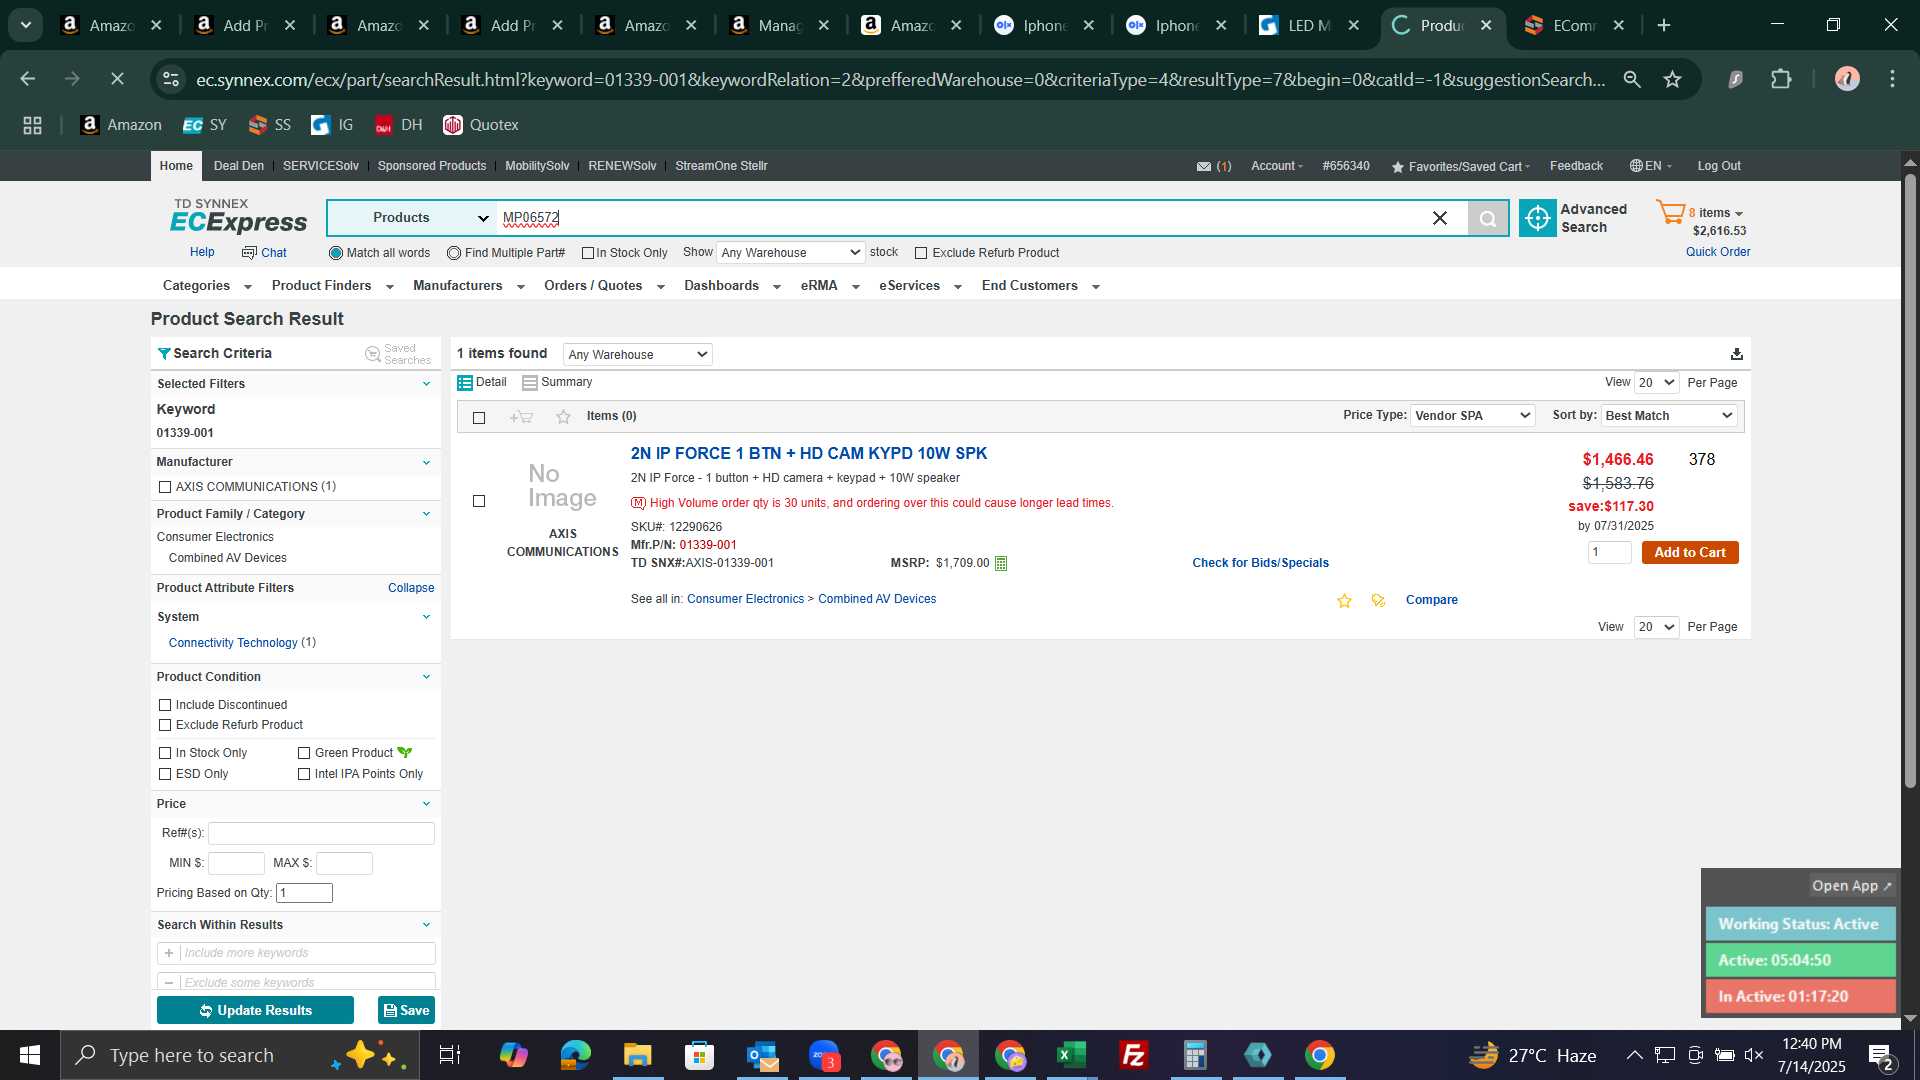The image size is (1920, 1080).
Task: Open Excel from the taskbar
Action: coord(1072,1055)
